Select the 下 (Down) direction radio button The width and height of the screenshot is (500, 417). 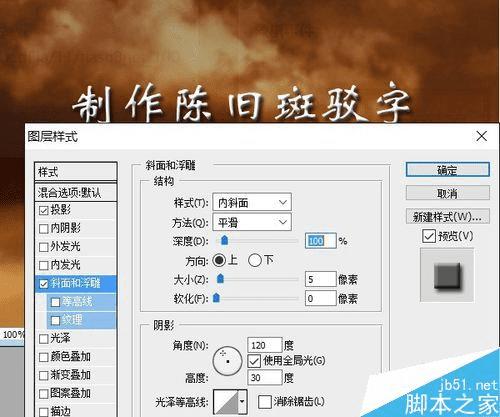click(x=255, y=260)
